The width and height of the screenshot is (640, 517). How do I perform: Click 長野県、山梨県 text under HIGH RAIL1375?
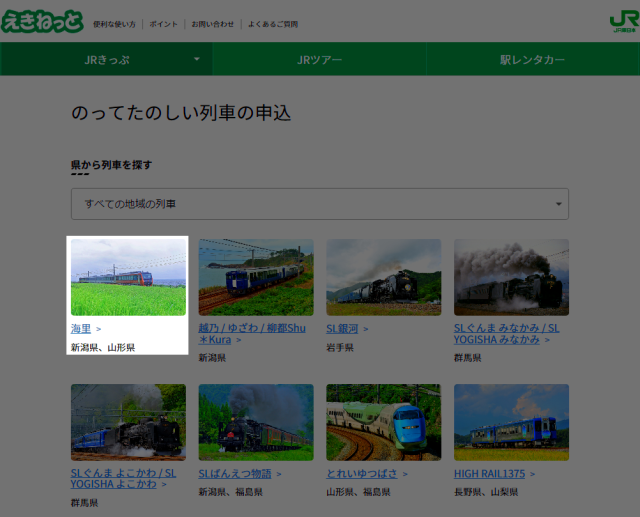pos(486,492)
